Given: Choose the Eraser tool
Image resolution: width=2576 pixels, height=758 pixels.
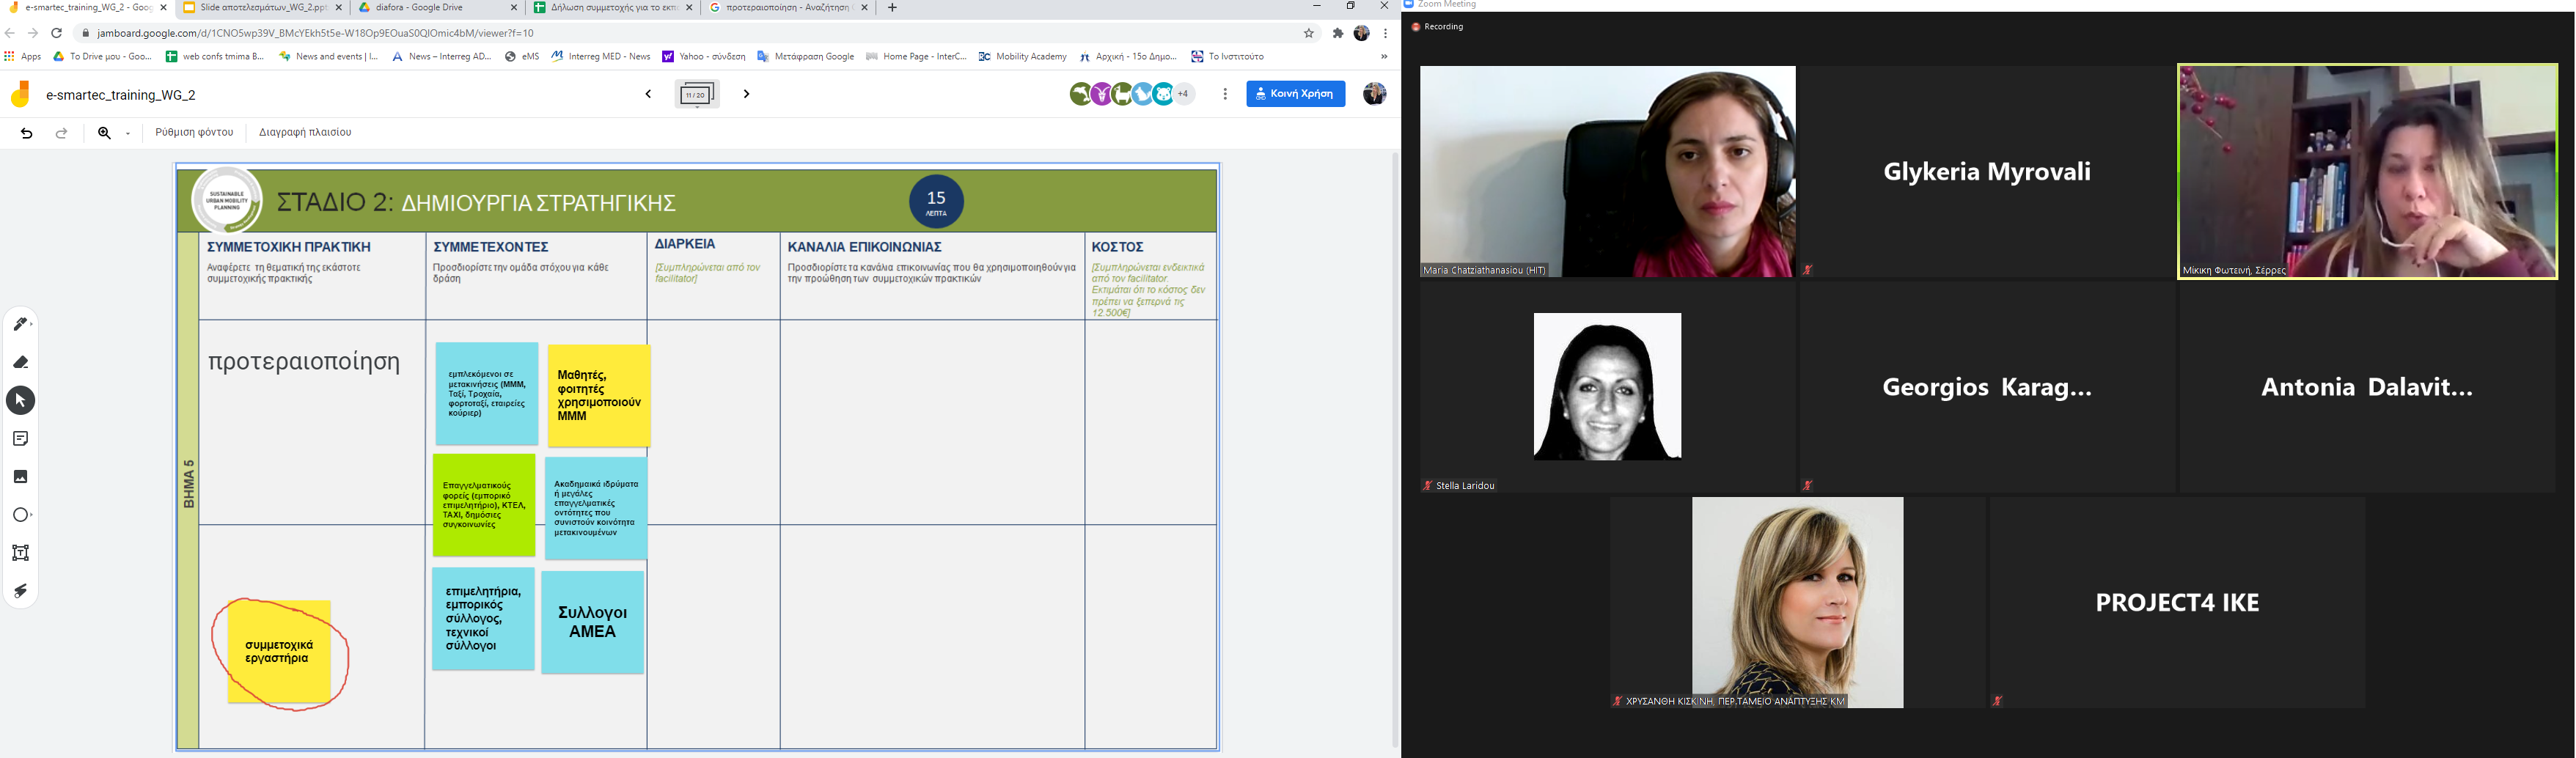Looking at the screenshot, I should point(21,362).
